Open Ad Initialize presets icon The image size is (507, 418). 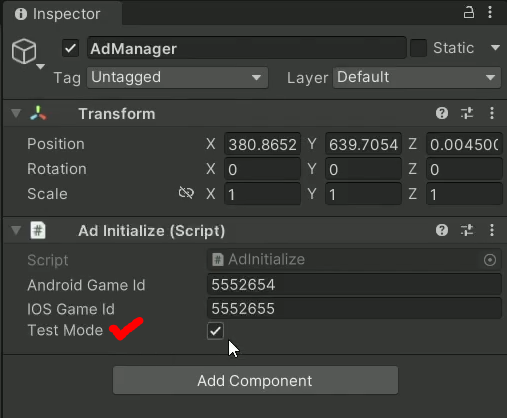(467, 230)
